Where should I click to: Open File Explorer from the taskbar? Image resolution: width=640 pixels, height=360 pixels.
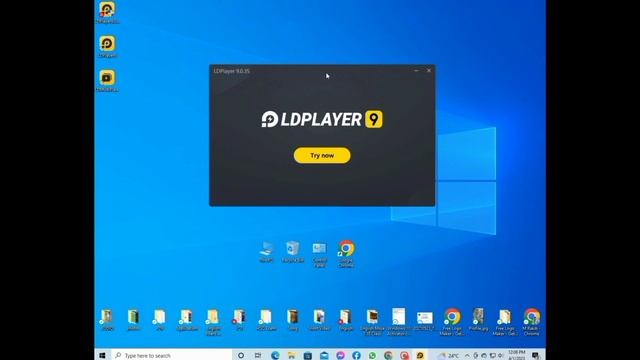click(291, 356)
